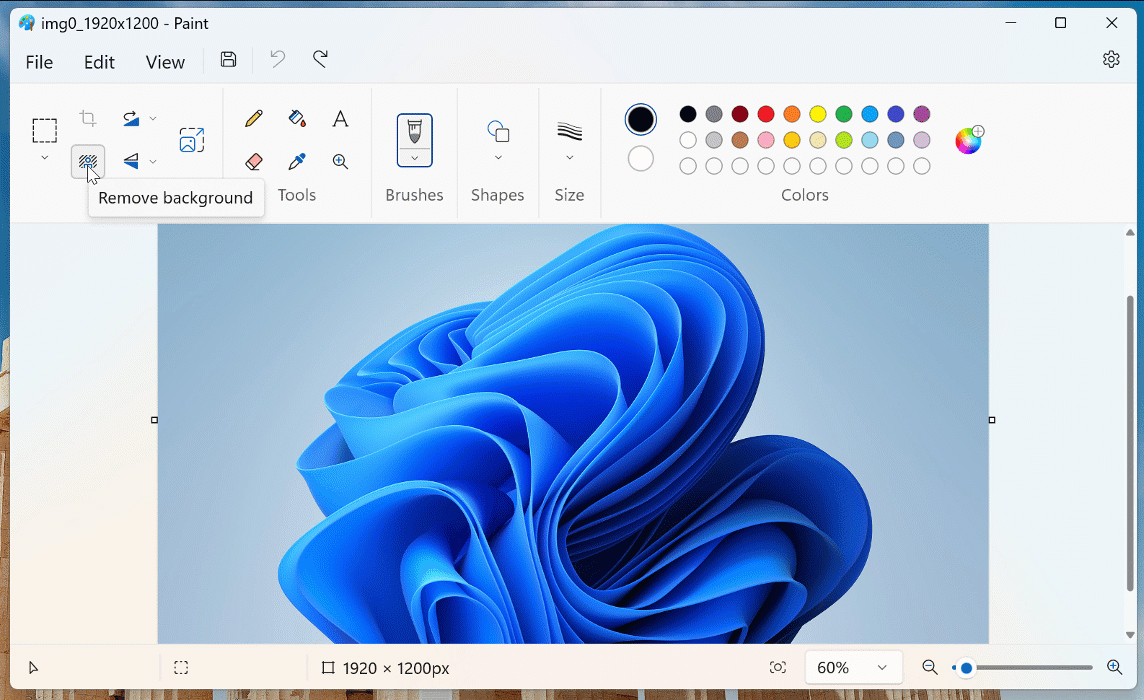Viewport: 1144px width, 700px height.
Task: Open the File menu
Action: coord(39,62)
